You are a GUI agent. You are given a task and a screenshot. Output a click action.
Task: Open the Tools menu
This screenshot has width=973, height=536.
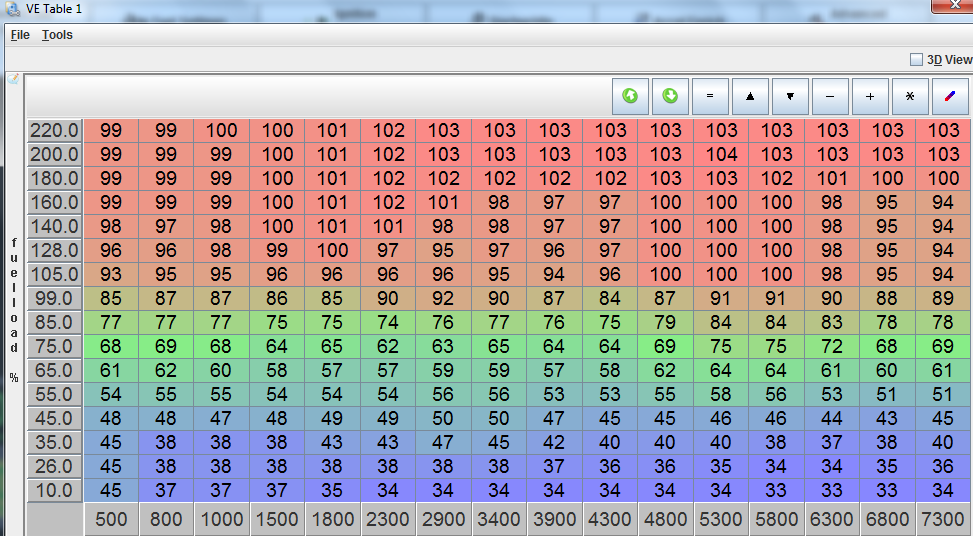pyautogui.click(x=57, y=35)
